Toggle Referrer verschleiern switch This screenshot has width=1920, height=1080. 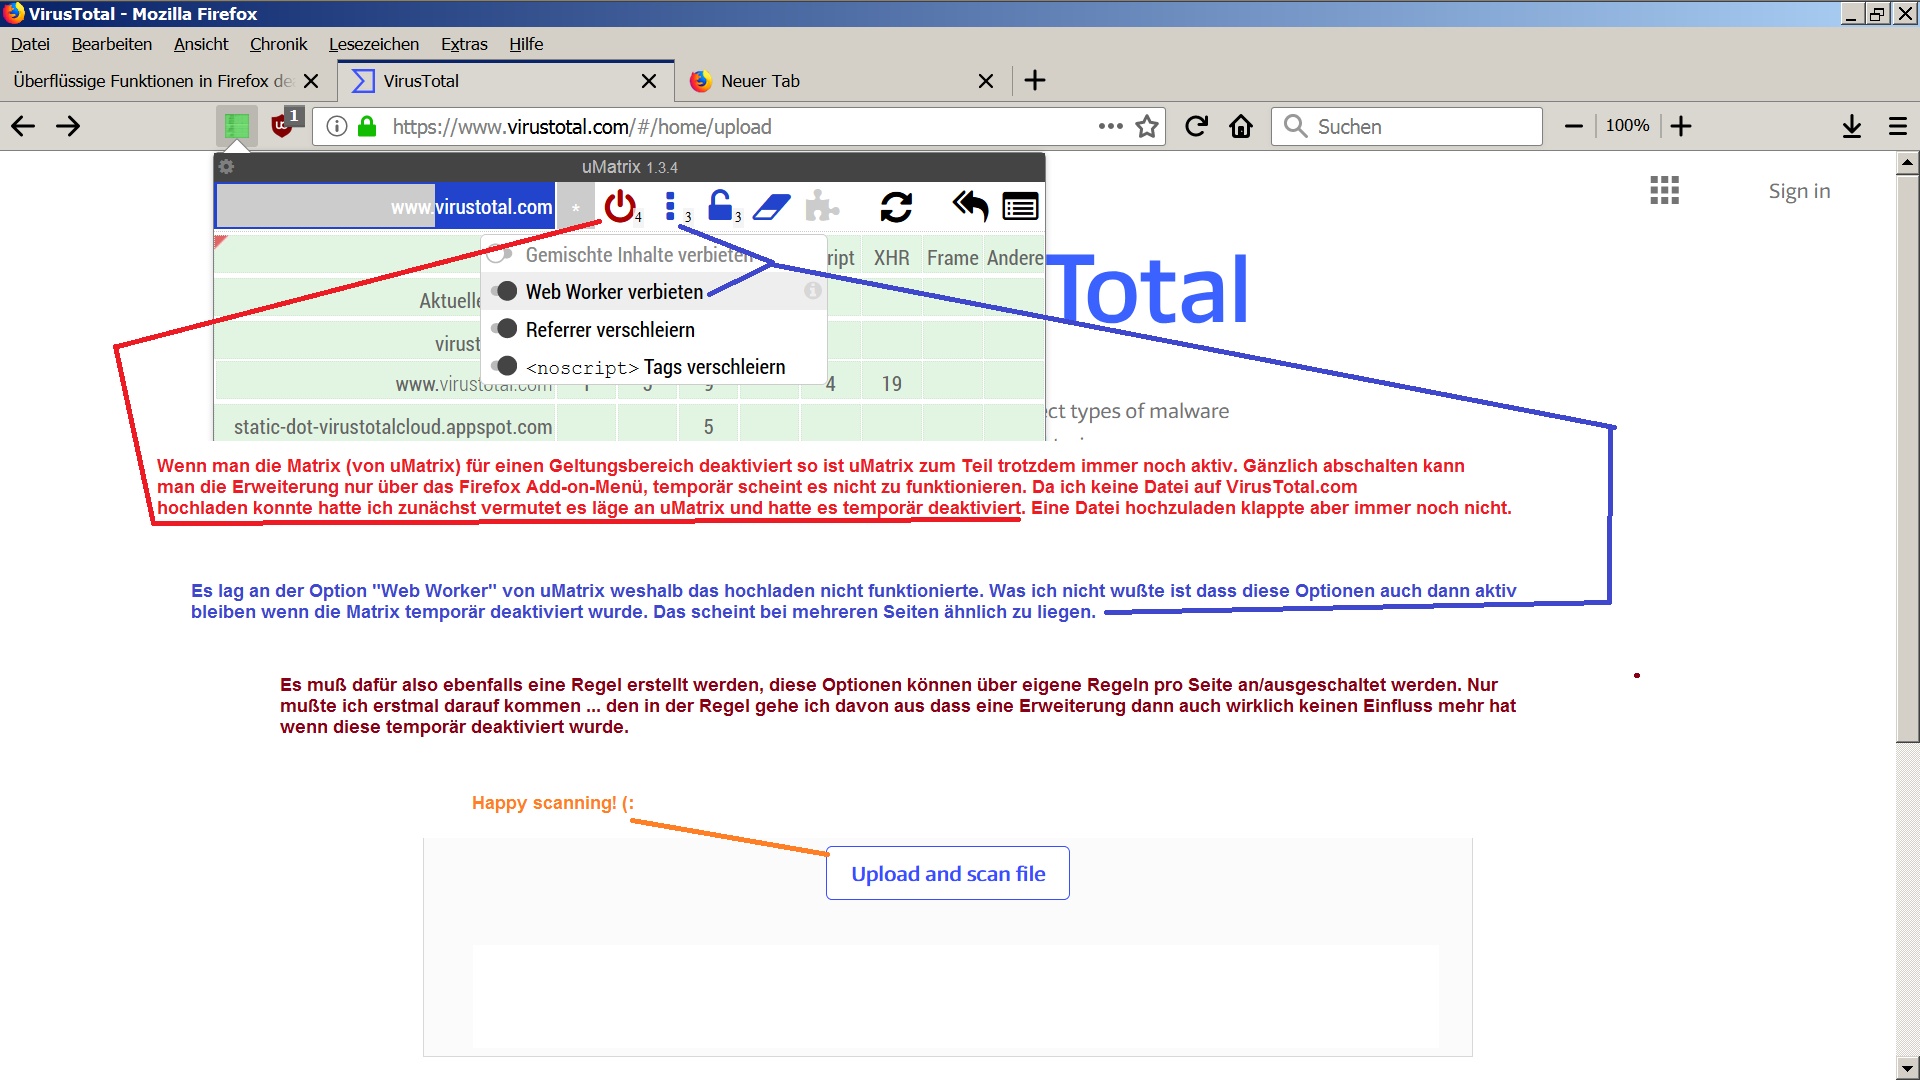(x=505, y=329)
